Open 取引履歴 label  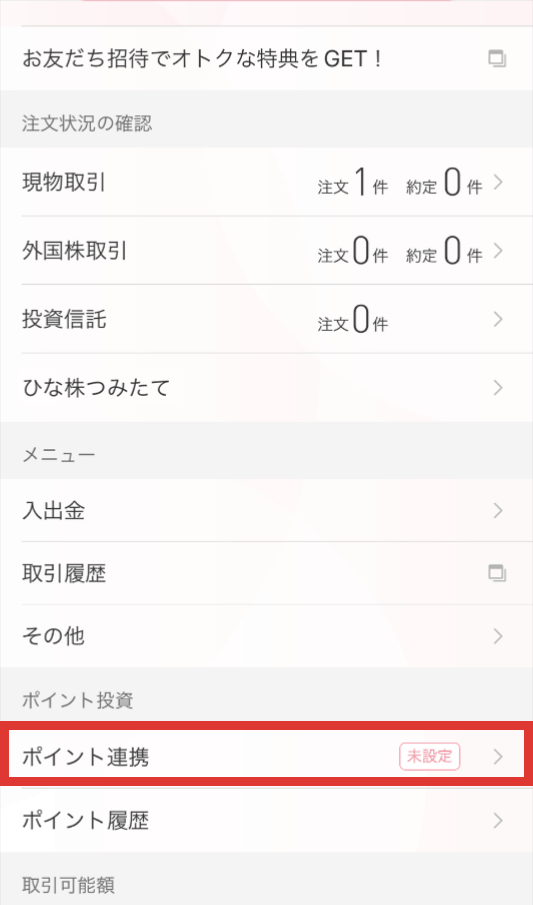tap(64, 573)
